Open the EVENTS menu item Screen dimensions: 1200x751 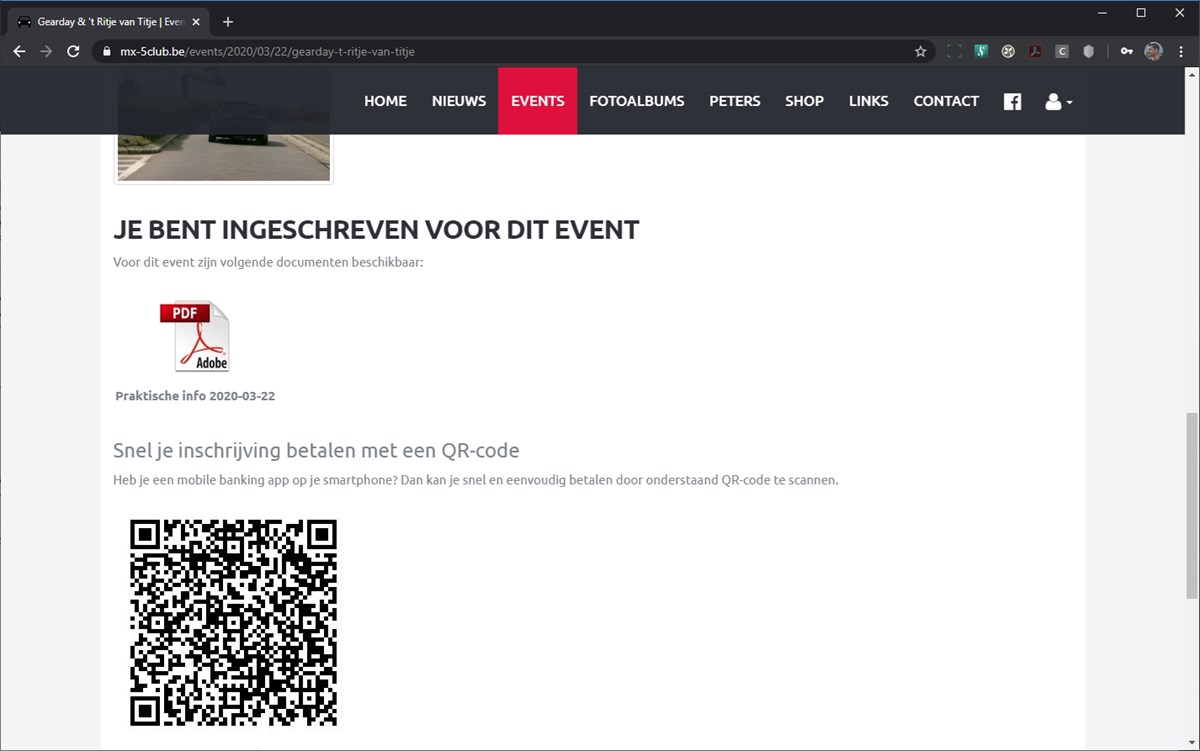pyautogui.click(x=538, y=101)
